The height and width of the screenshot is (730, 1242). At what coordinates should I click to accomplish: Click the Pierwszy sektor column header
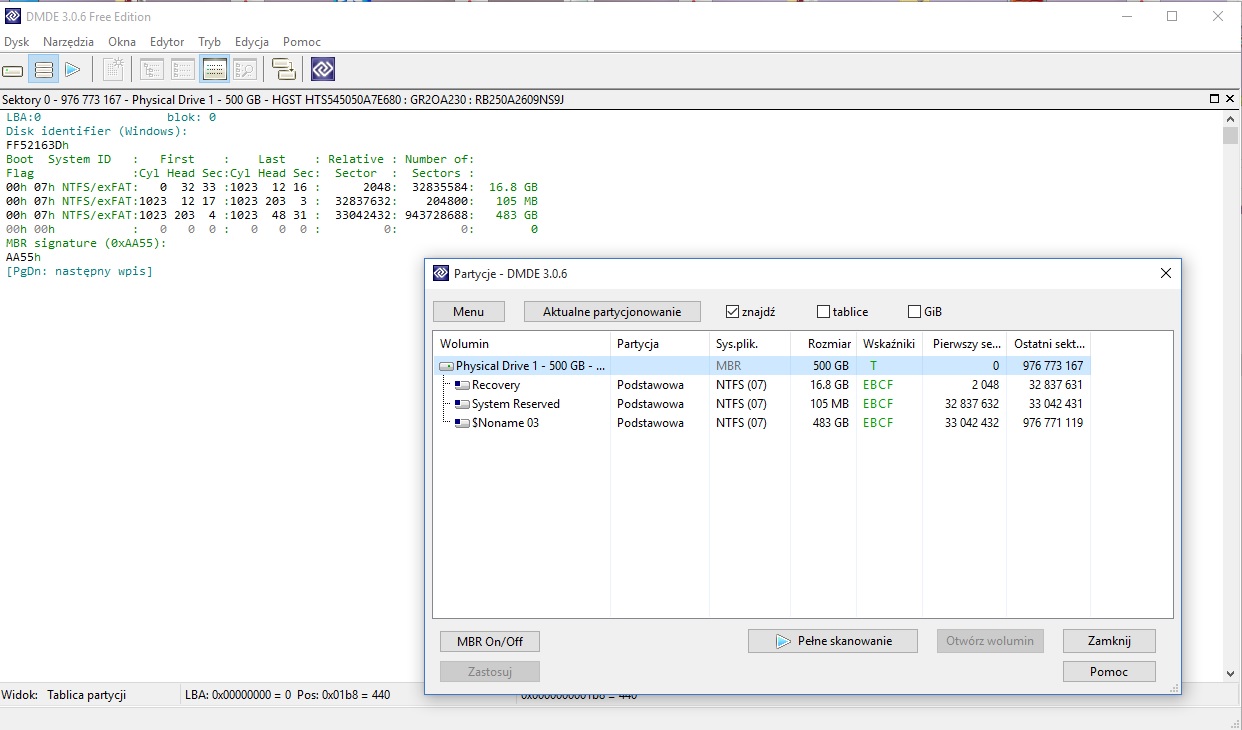[964, 343]
